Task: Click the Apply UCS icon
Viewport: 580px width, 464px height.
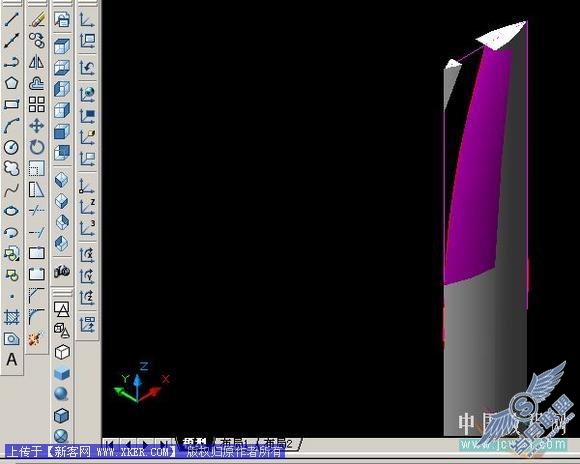Action: [87, 325]
